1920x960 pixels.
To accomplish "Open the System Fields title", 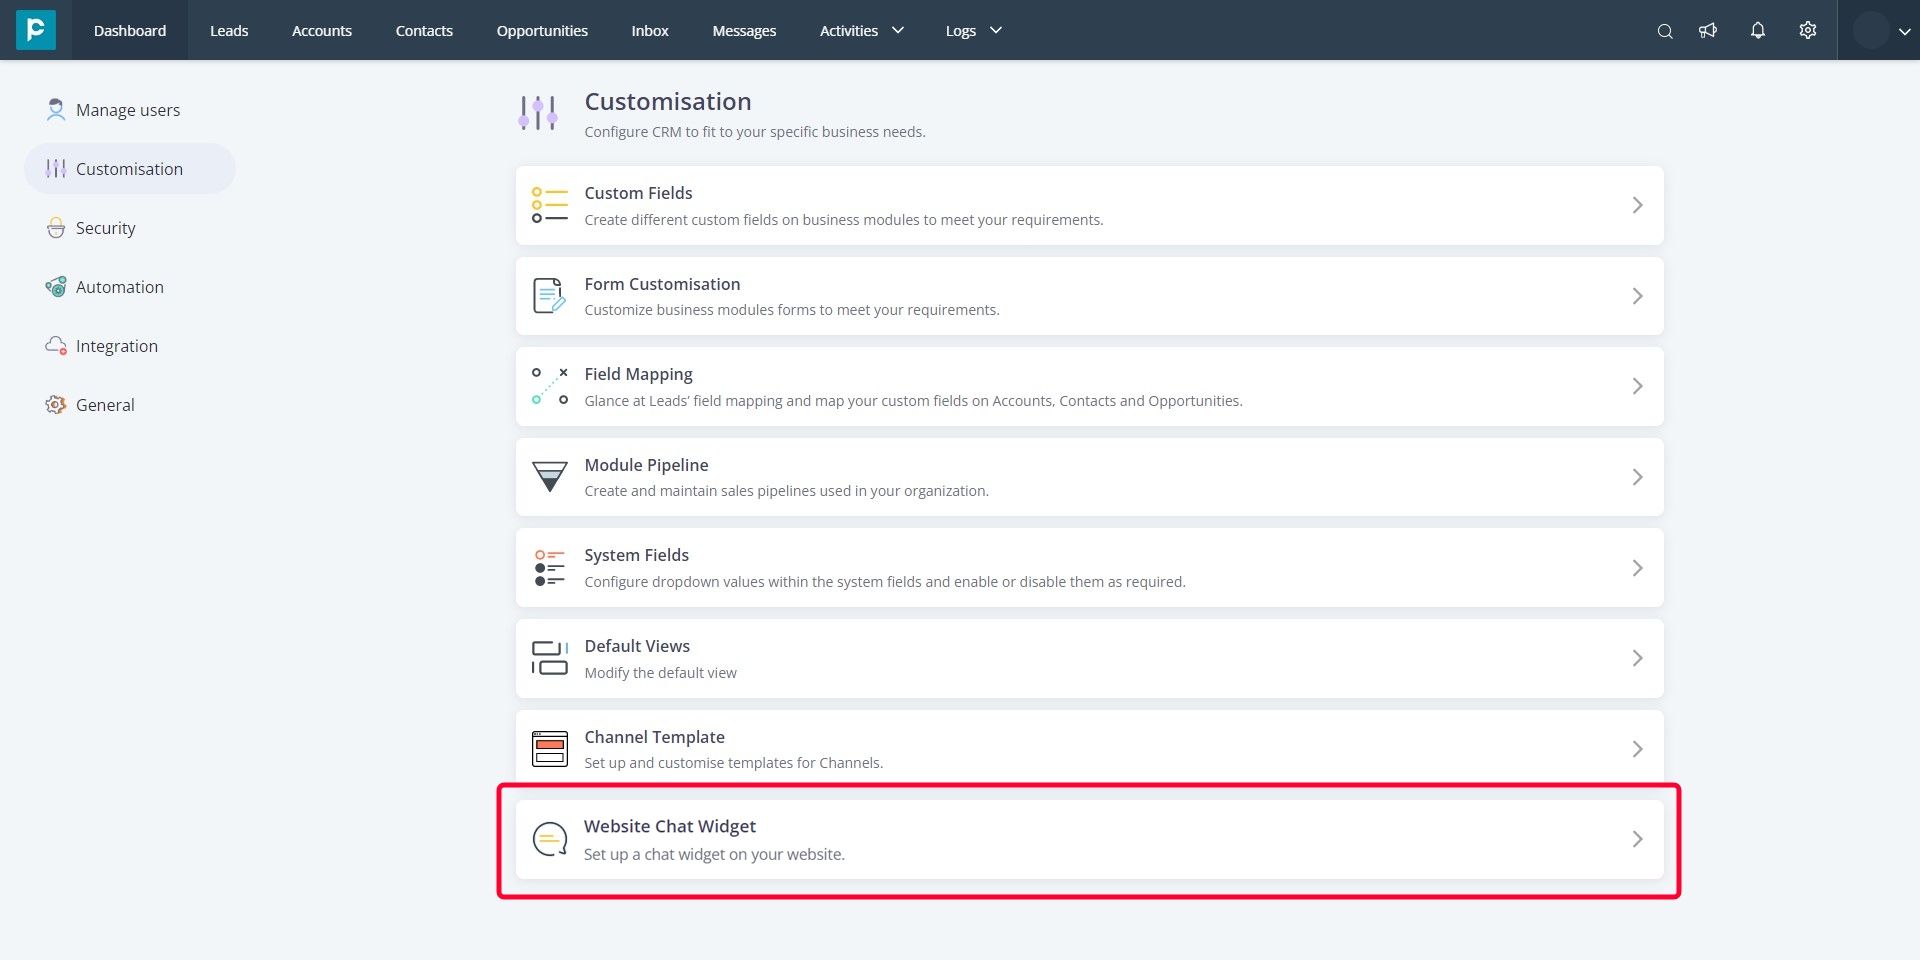I will [x=636, y=555].
